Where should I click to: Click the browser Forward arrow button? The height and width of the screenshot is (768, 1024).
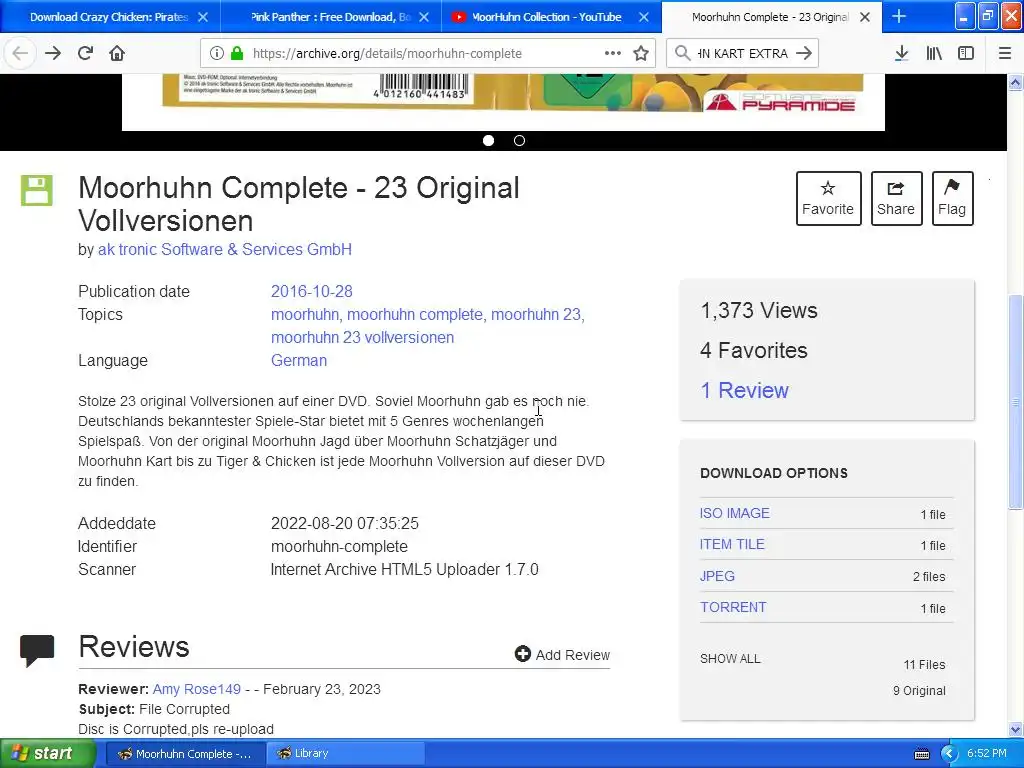click(x=53, y=53)
